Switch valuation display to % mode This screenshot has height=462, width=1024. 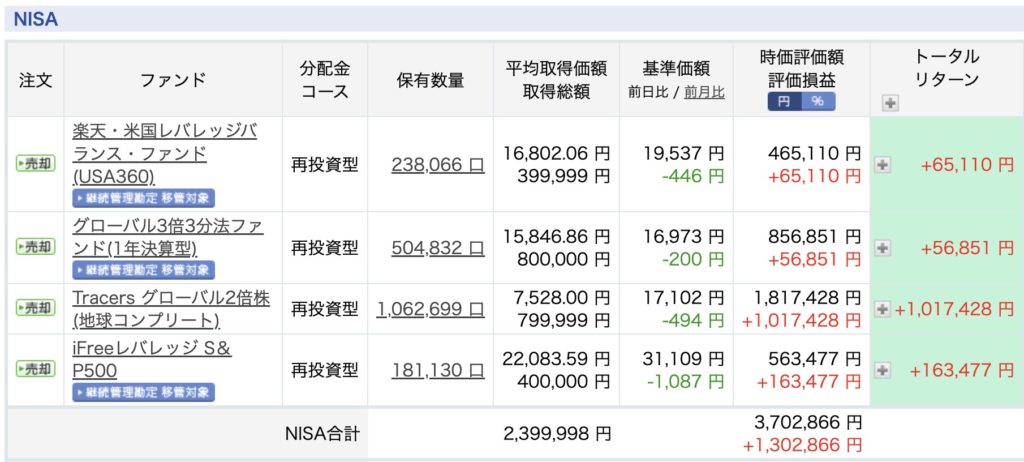click(817, 101)
